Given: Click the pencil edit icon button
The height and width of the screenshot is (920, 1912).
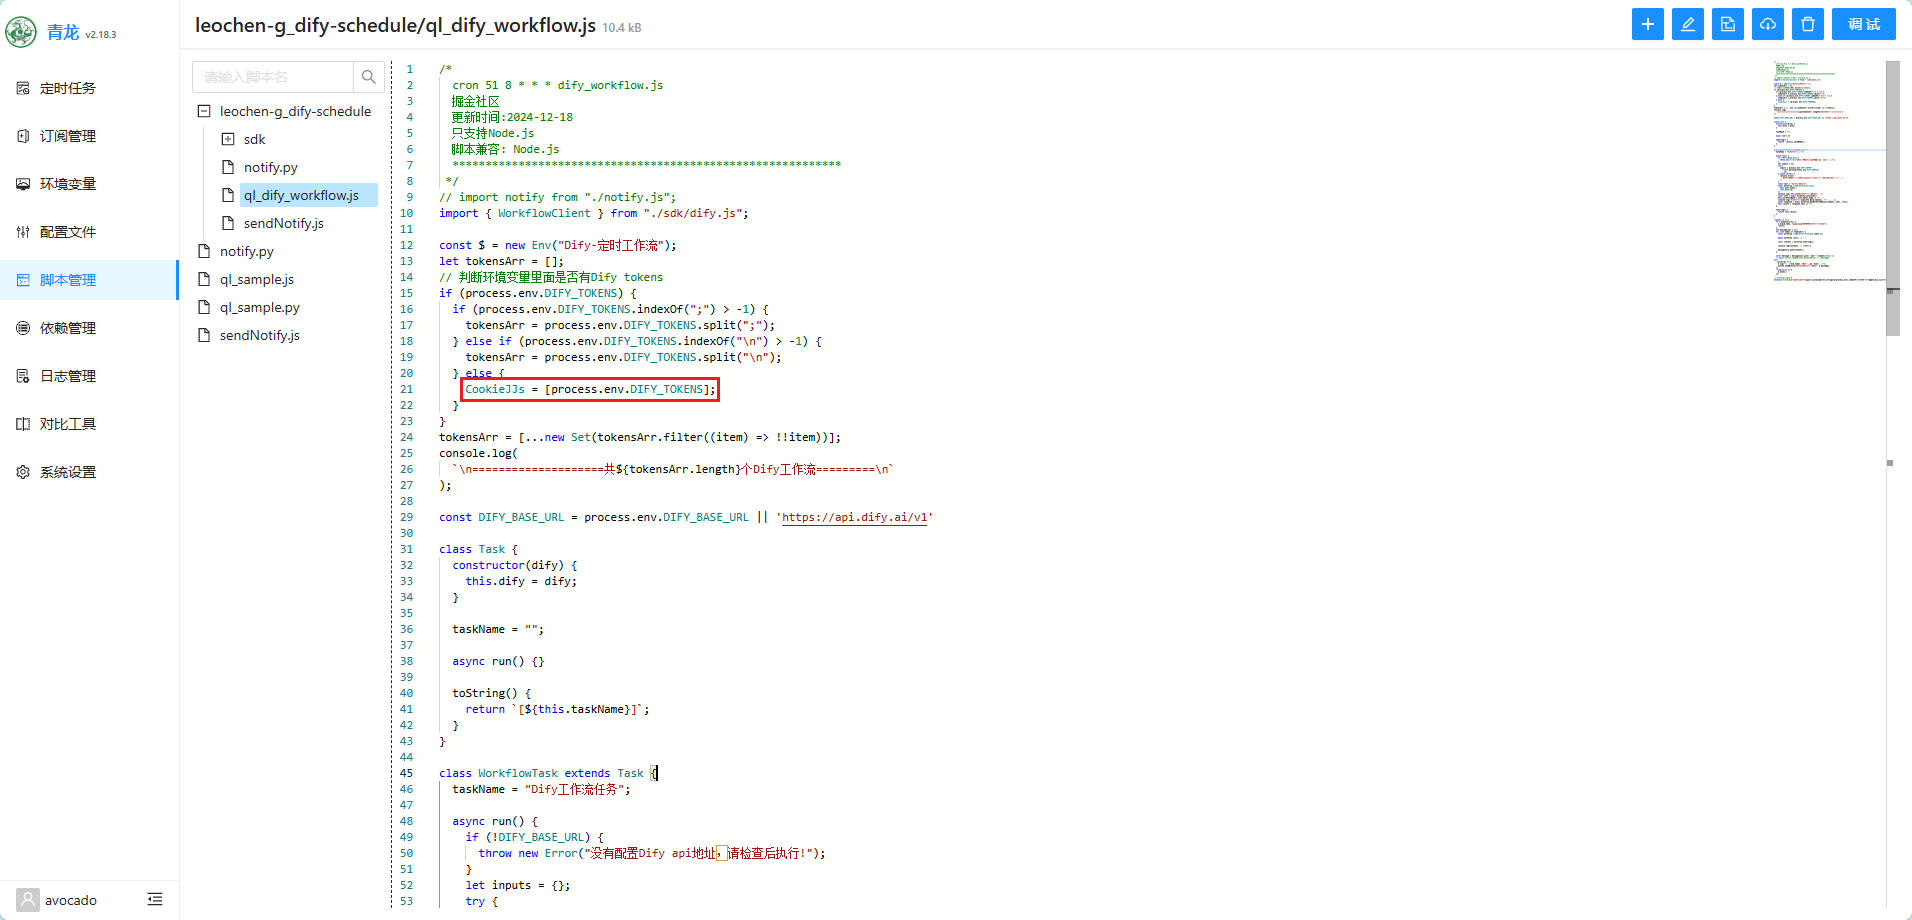Looking at the screenshot, I should 1687,24.
